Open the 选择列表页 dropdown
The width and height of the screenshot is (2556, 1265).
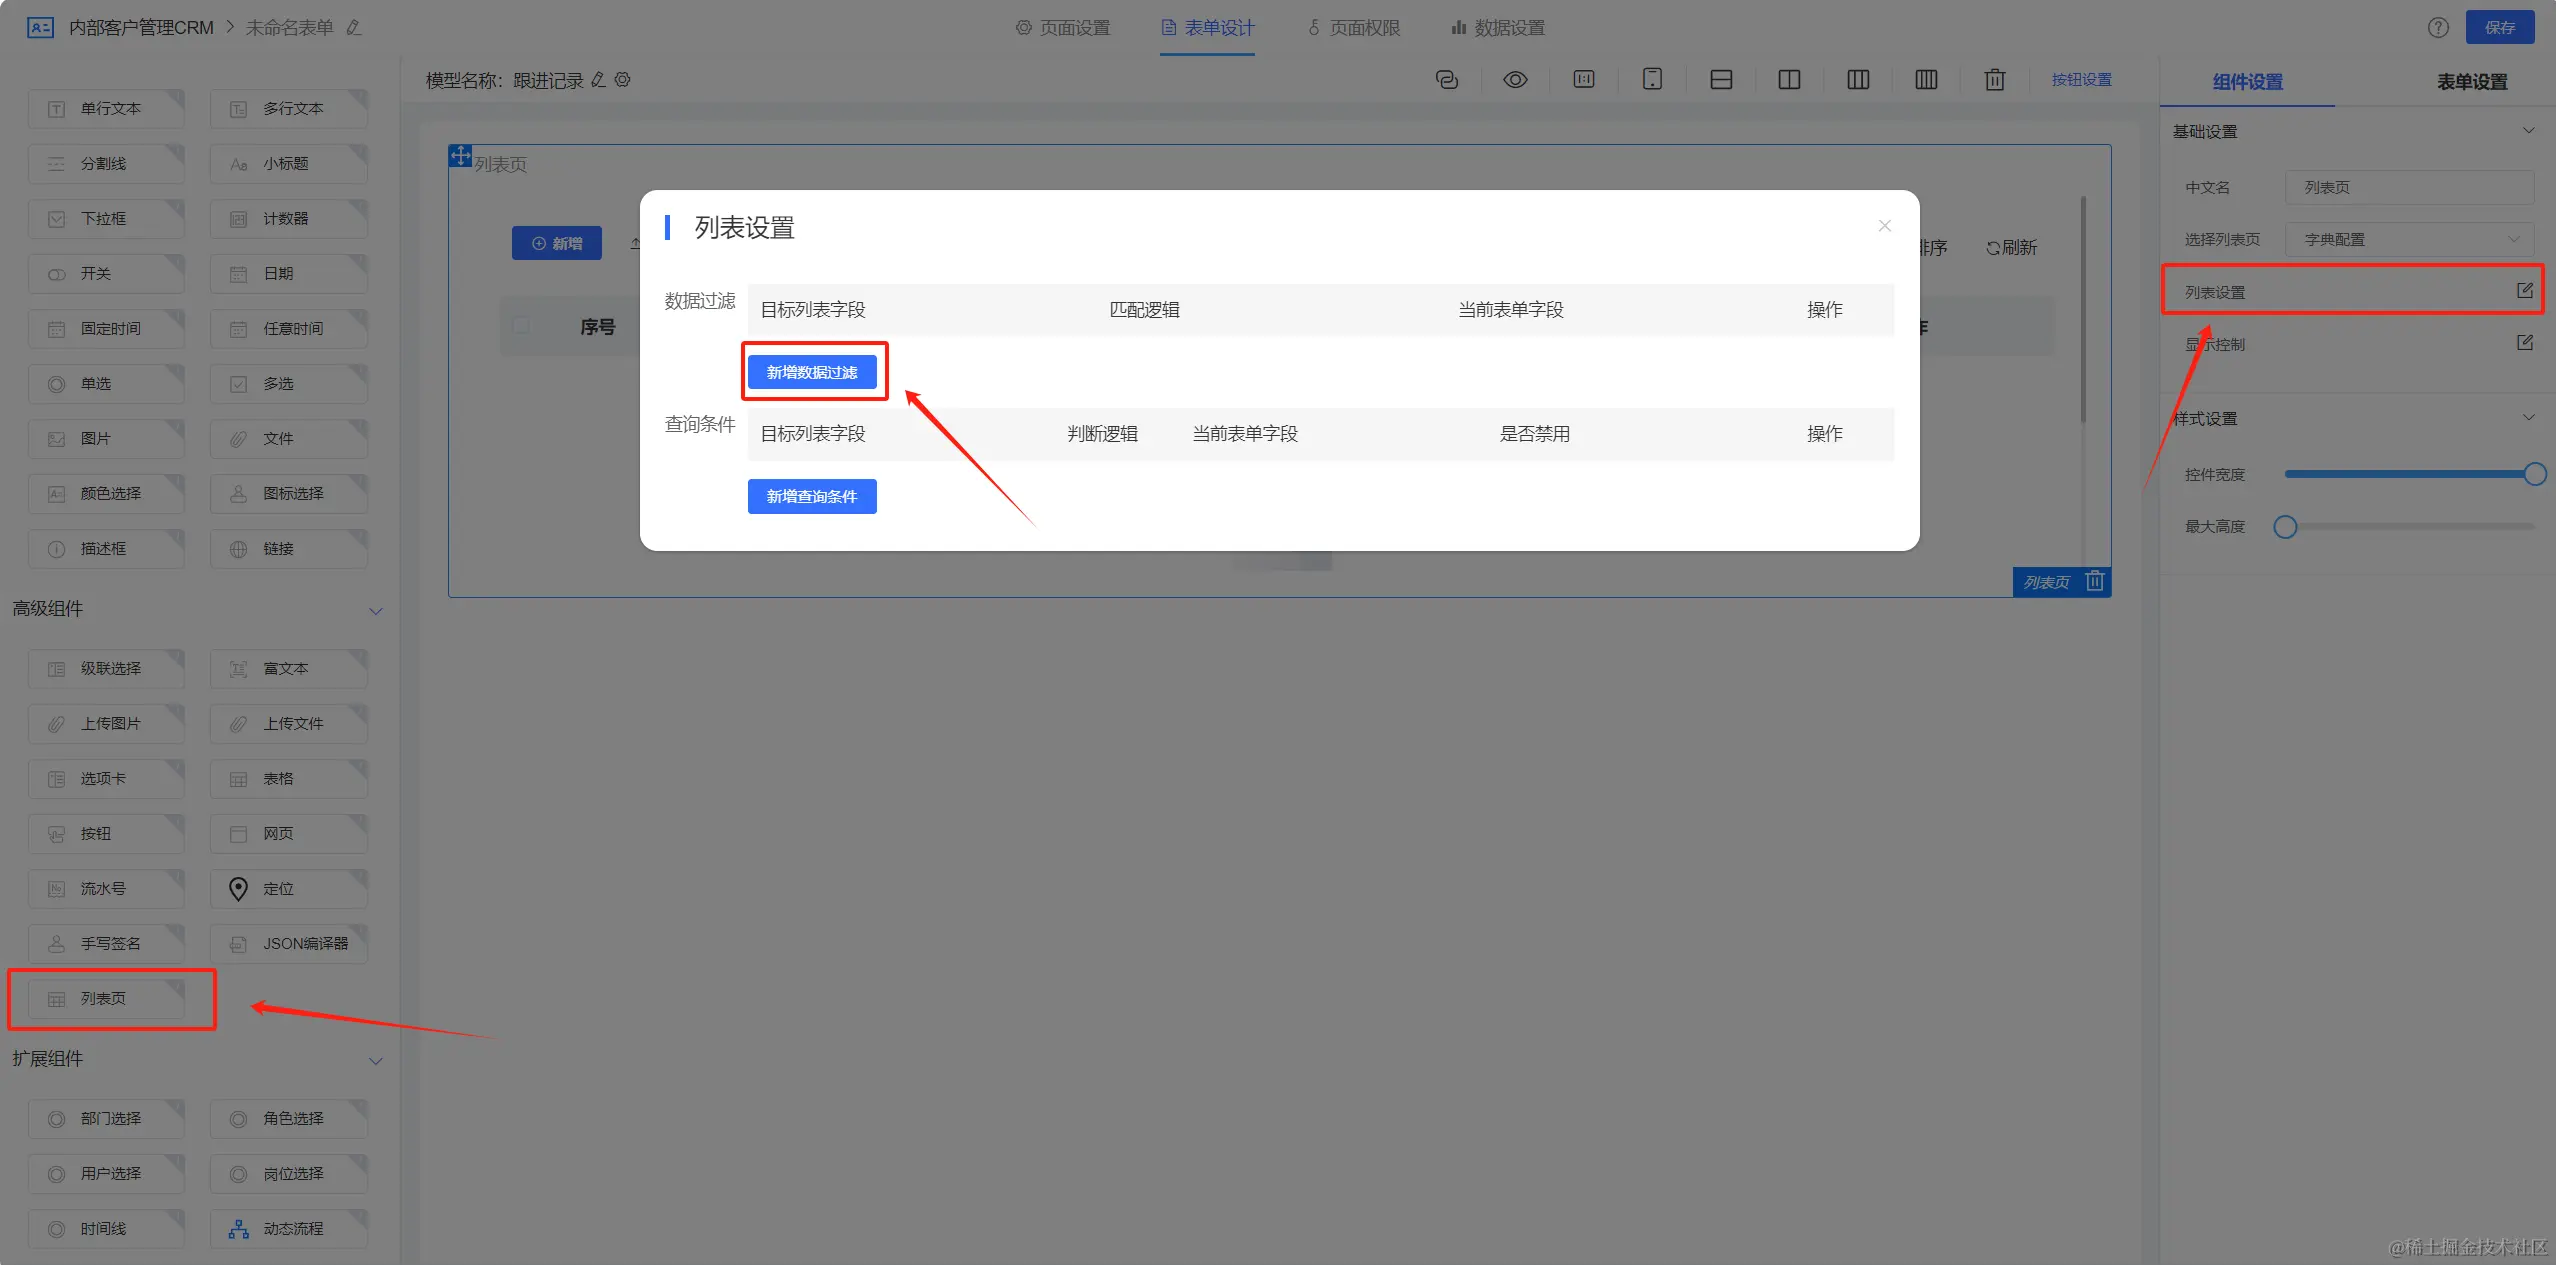pyautogui.click(x=2408, y=240)
